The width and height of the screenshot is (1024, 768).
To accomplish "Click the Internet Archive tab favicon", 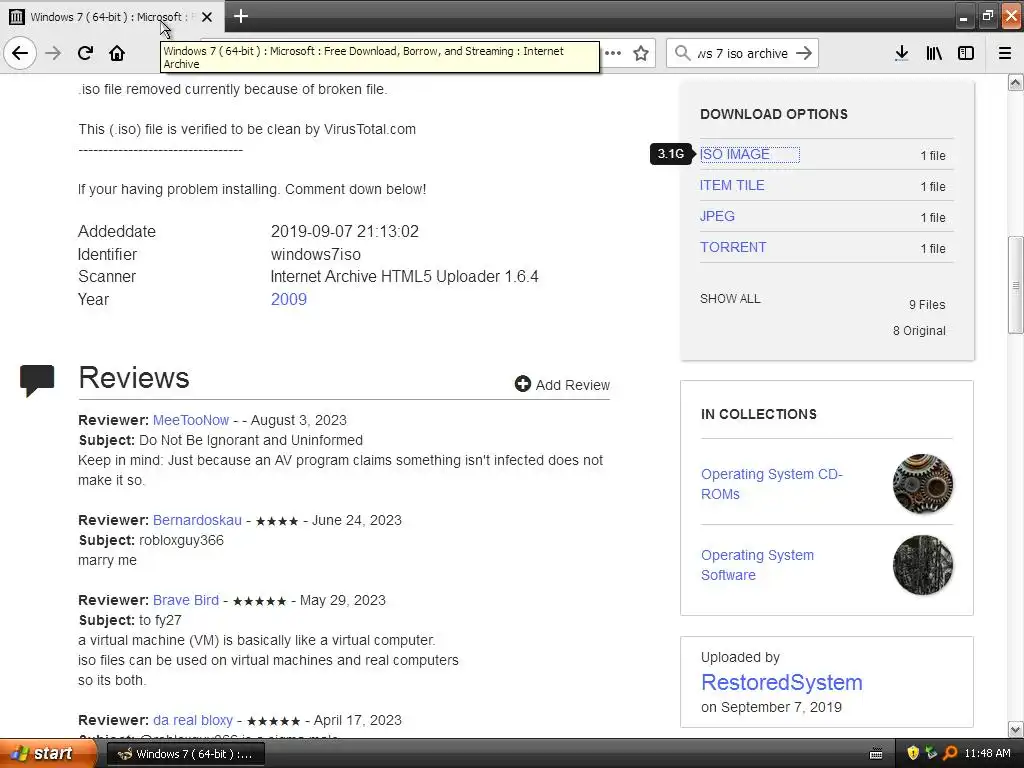I will (x=17, y=17).
